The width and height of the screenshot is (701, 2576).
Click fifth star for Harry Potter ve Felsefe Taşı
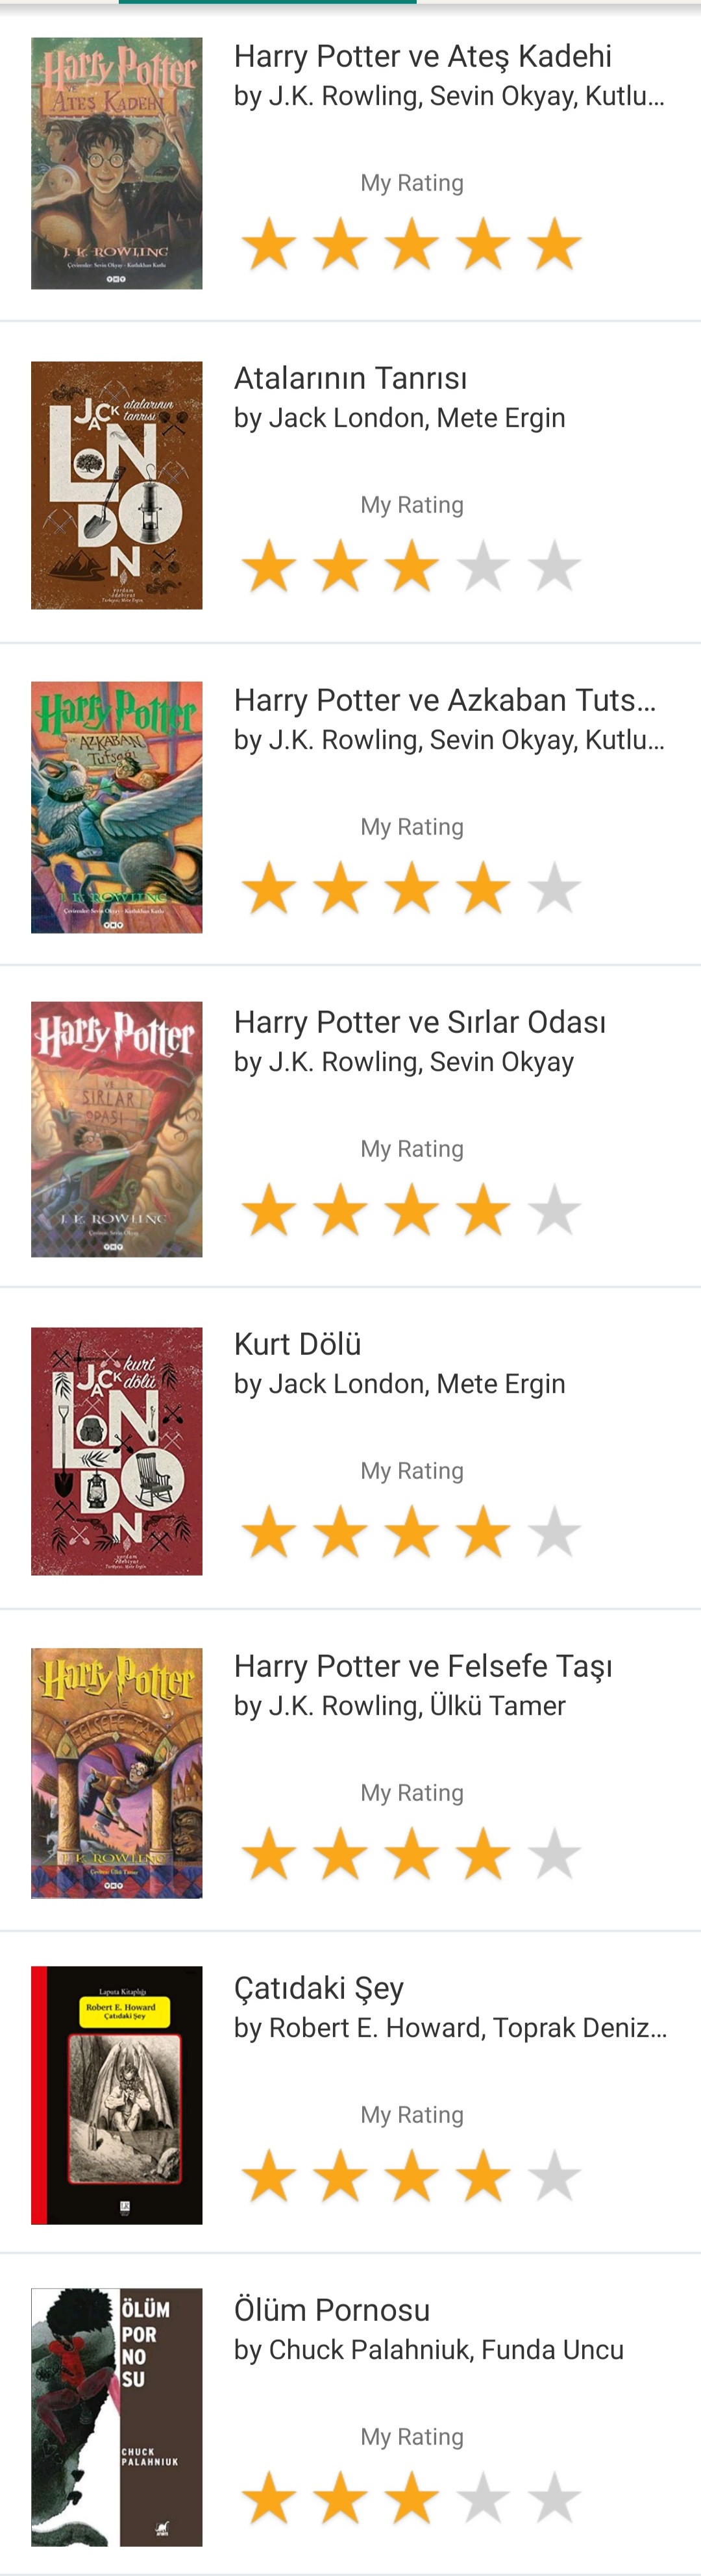(x=554, y=1854)
